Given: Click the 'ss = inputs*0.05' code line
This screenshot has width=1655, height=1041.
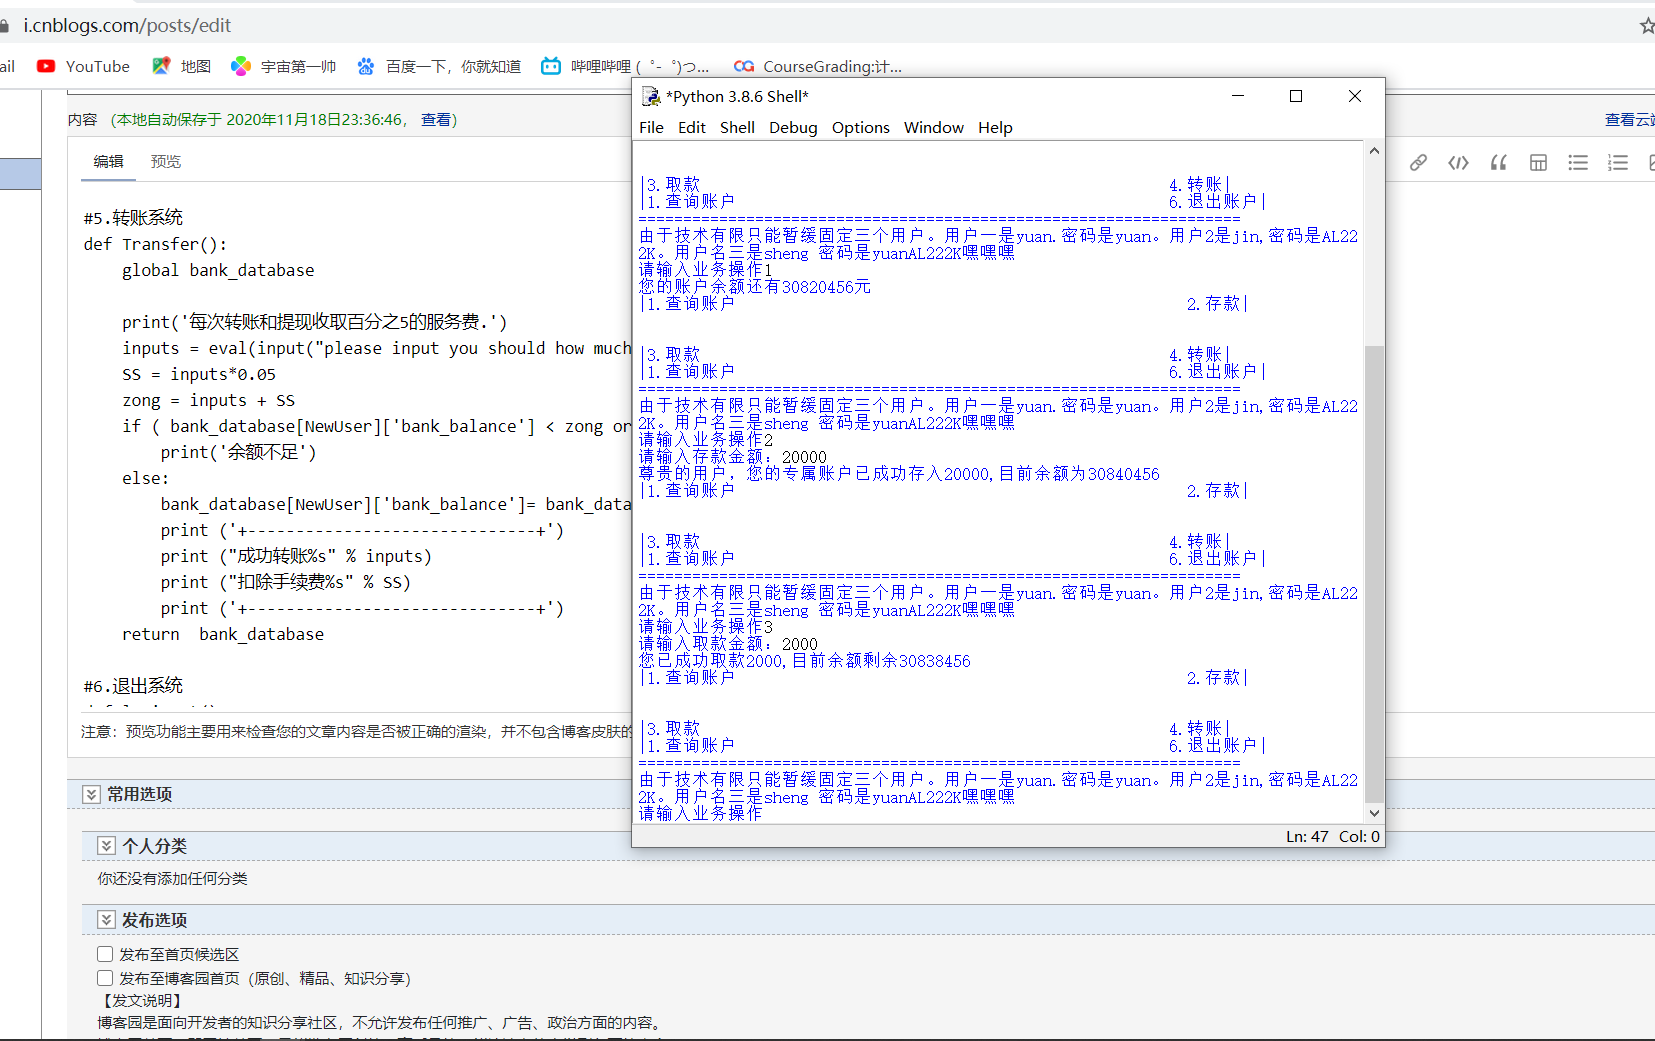Looking at the screenshot, I should pyautogui.click(x=199, y=374).
